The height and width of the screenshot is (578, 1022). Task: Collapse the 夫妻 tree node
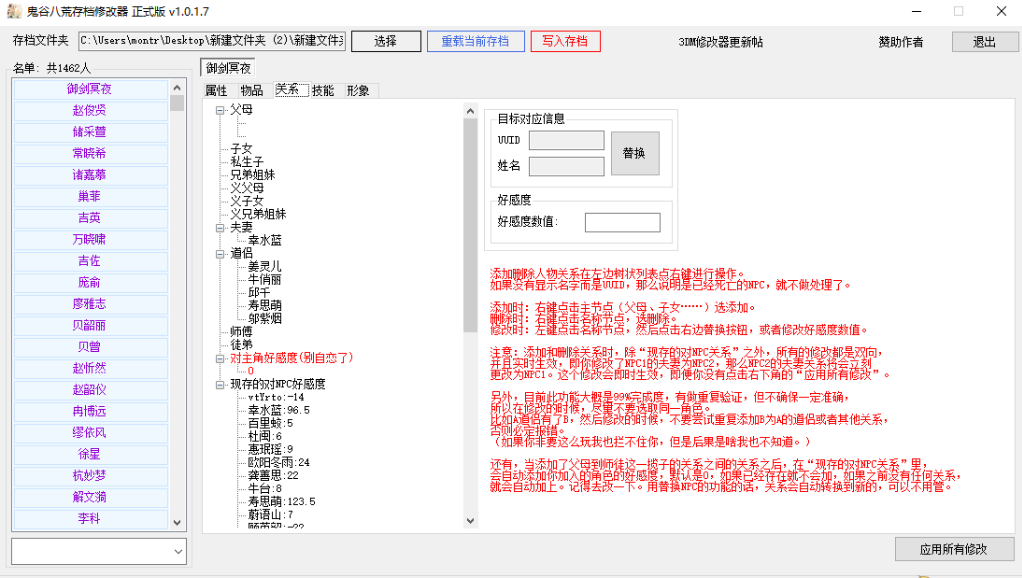tap(220, 227)
